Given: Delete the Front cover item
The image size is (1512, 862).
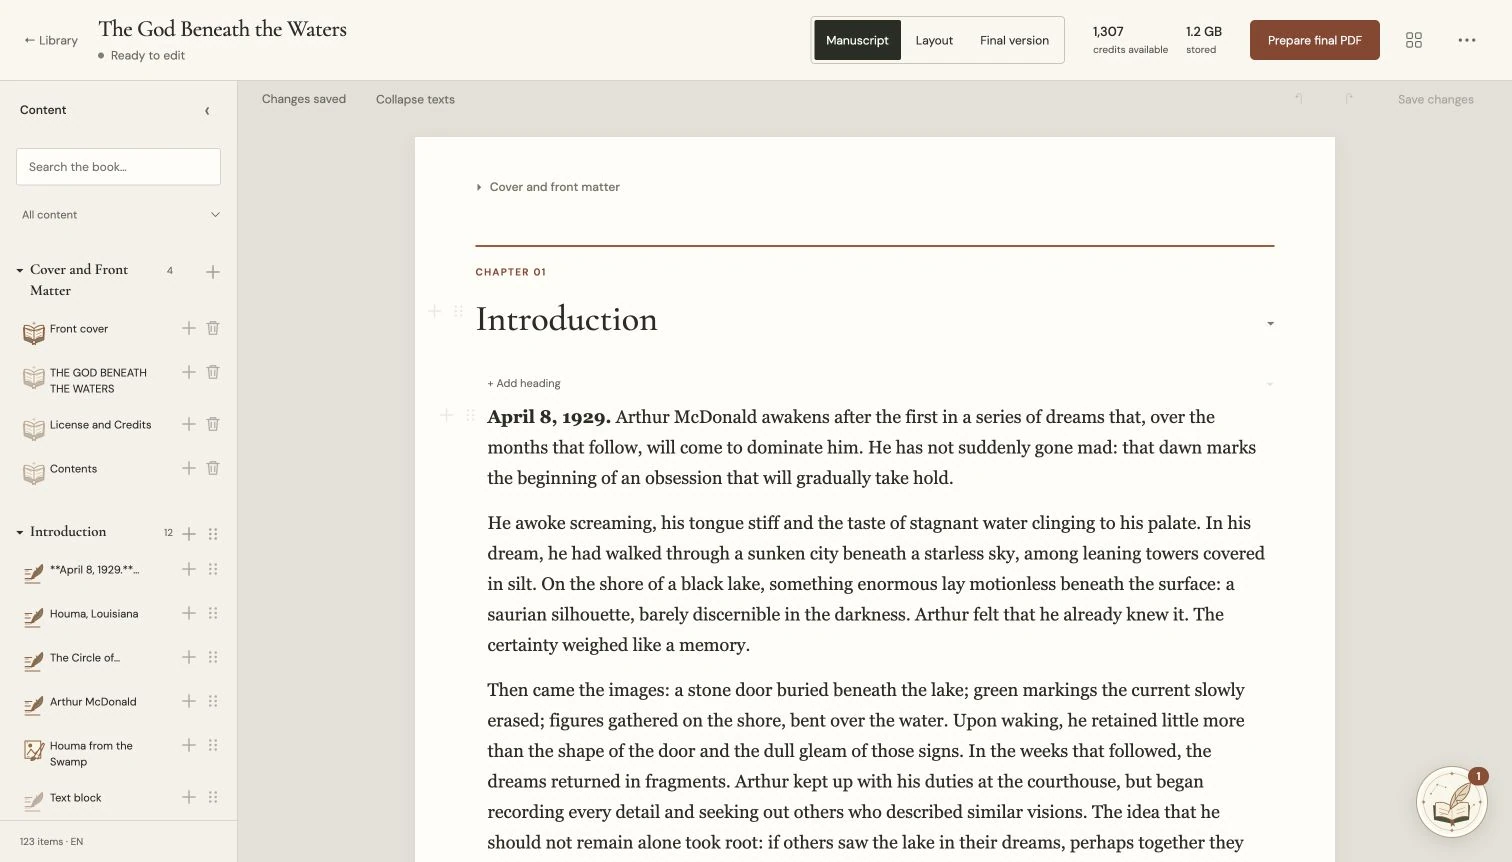Looking at the screenshot, I should pyautogui.click(x=213, y=328).
